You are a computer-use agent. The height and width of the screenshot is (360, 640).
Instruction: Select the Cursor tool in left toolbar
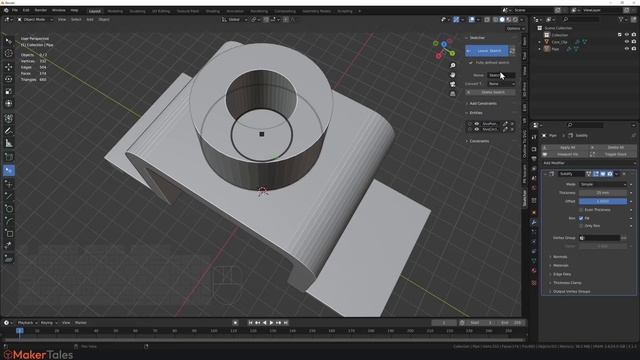9,53
